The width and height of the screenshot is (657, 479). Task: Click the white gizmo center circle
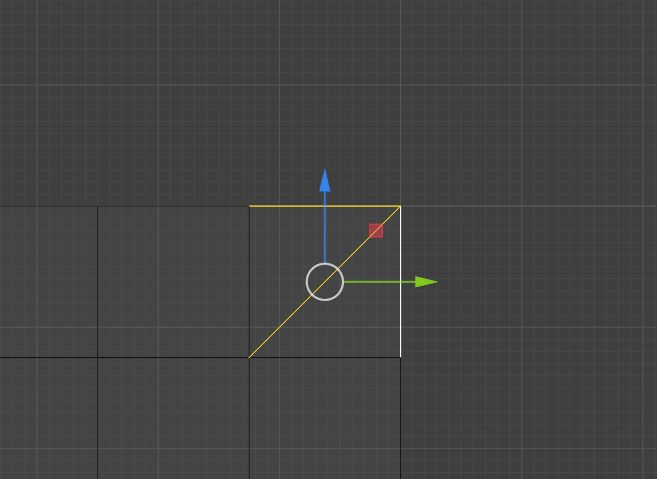click(x=325, y=282)
